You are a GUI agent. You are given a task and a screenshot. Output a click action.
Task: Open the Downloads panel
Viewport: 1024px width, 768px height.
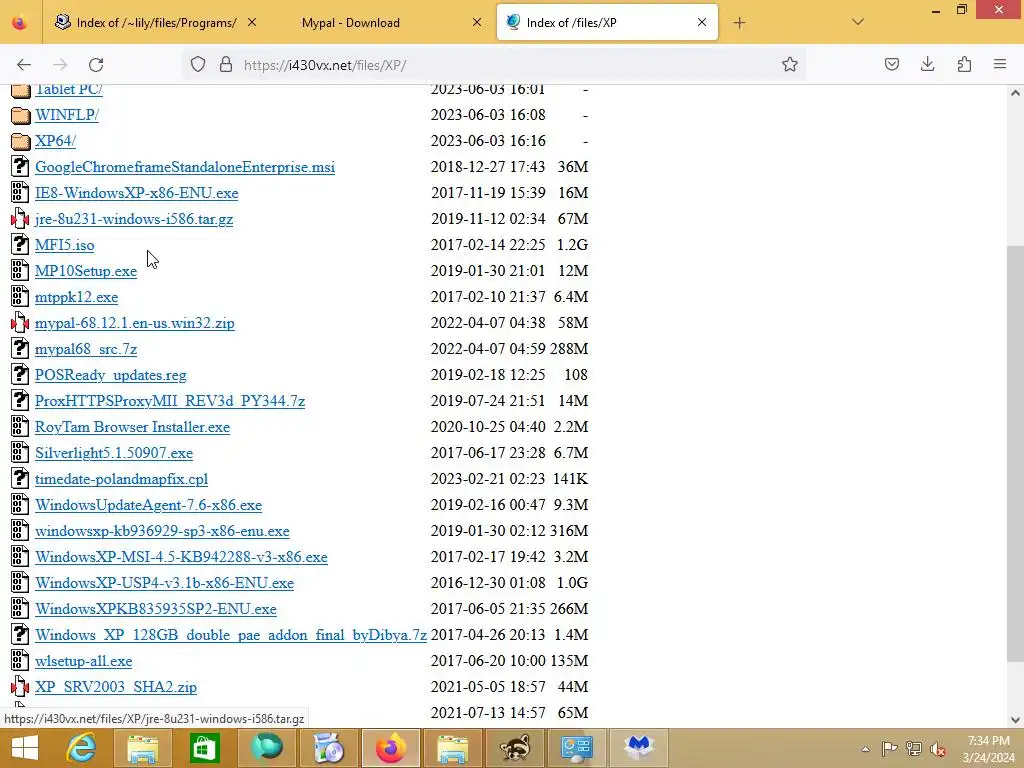pos(927,64)
